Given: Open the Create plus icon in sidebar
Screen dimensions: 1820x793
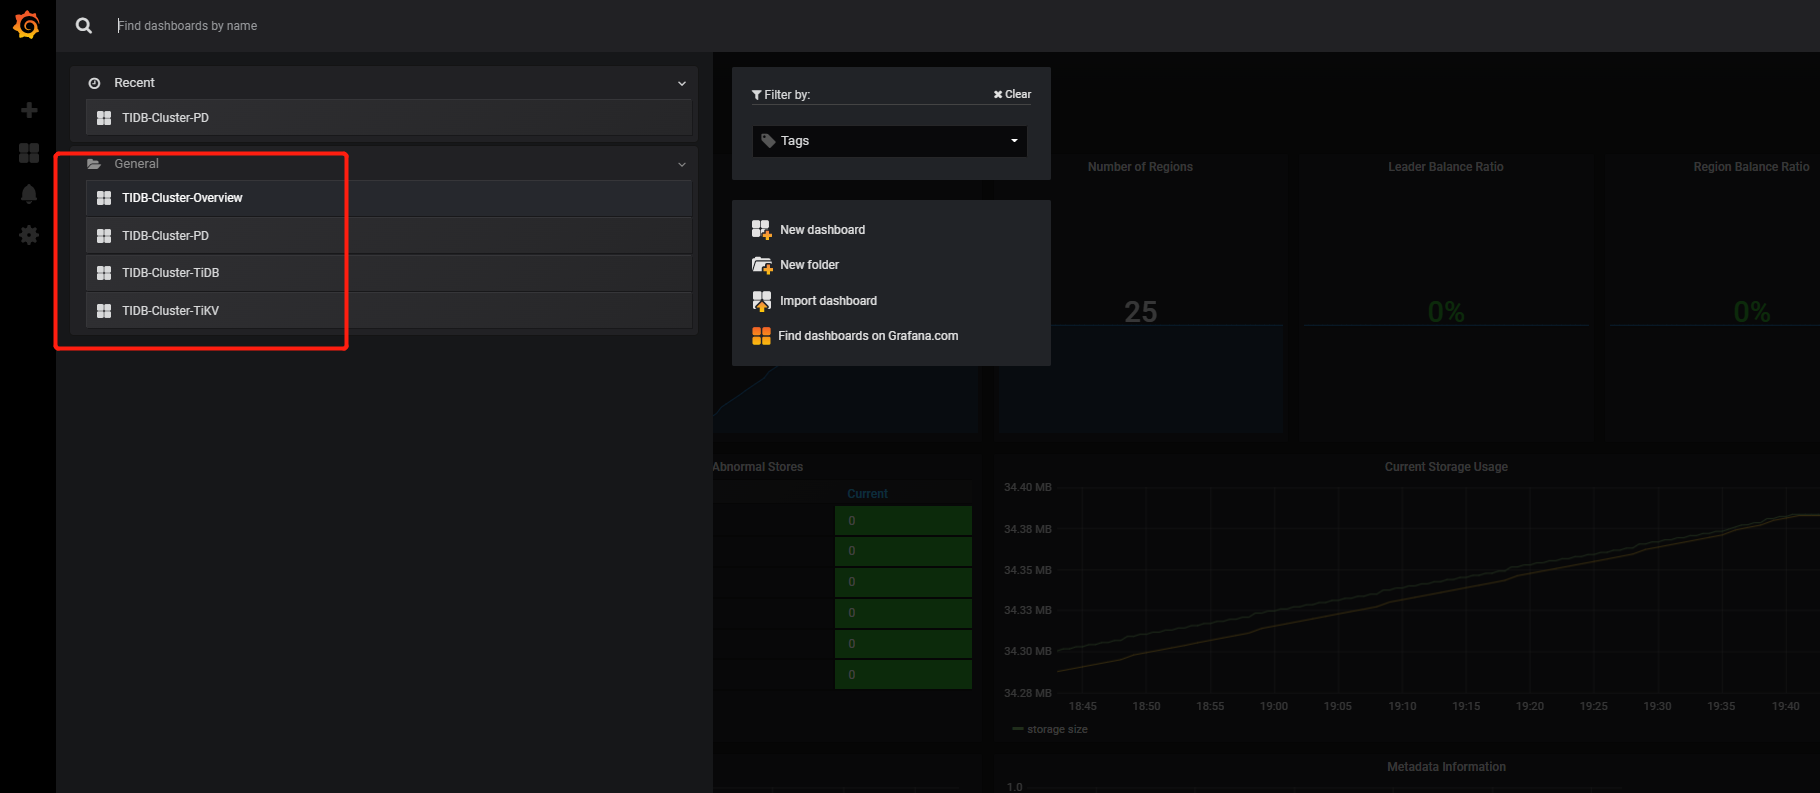Looking at the screenshot, I should (x=29, y=110).
